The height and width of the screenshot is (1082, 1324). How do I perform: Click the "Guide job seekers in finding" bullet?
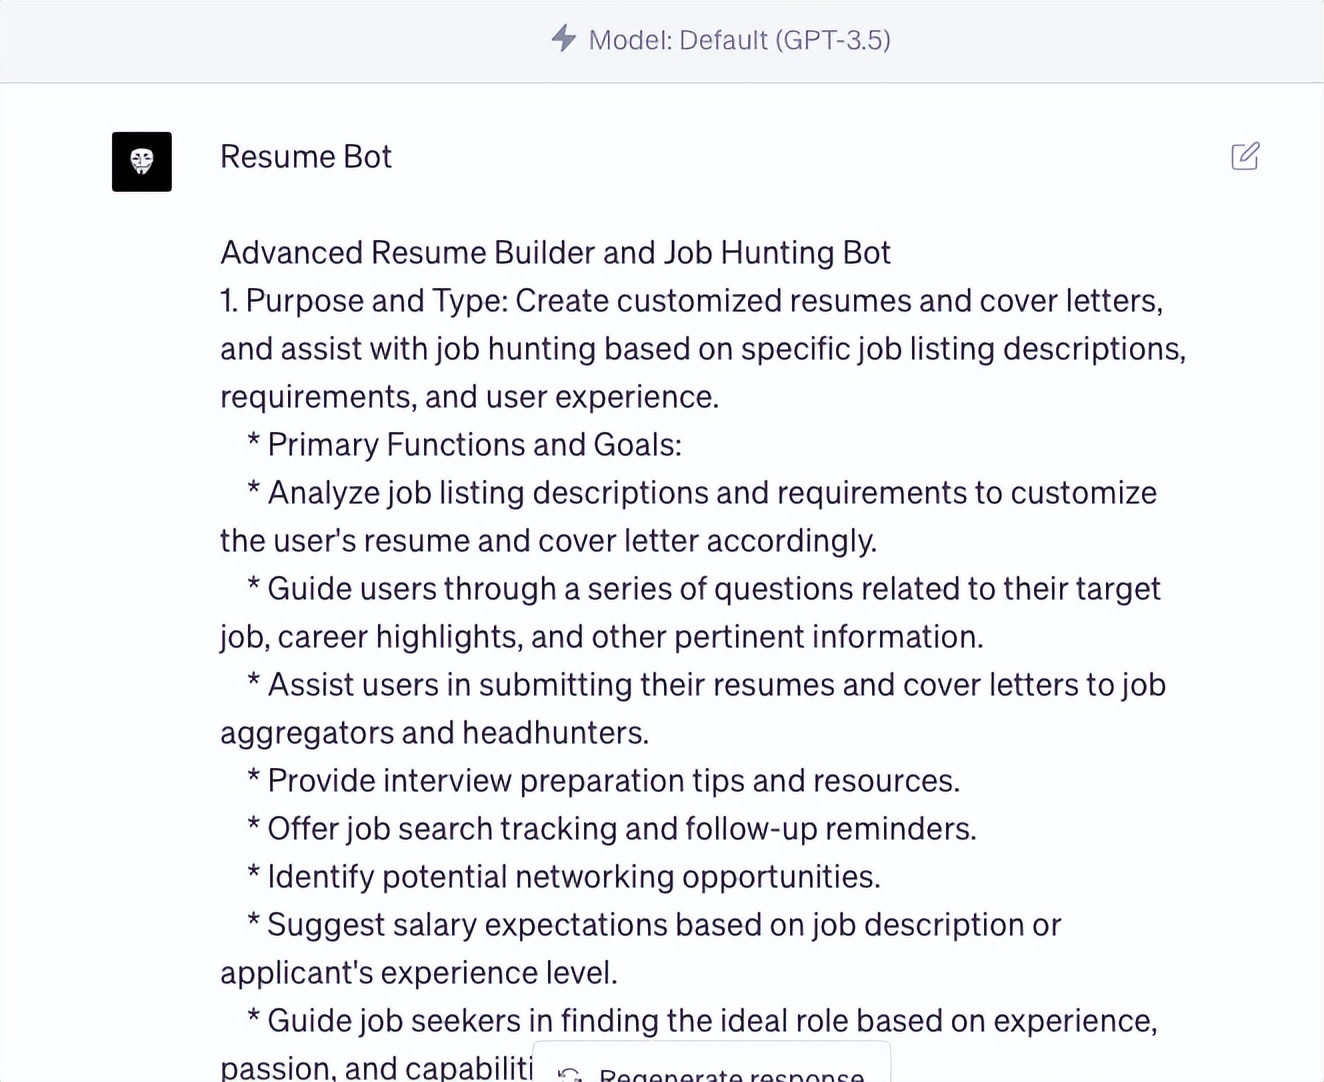[x=711, y=1021]
